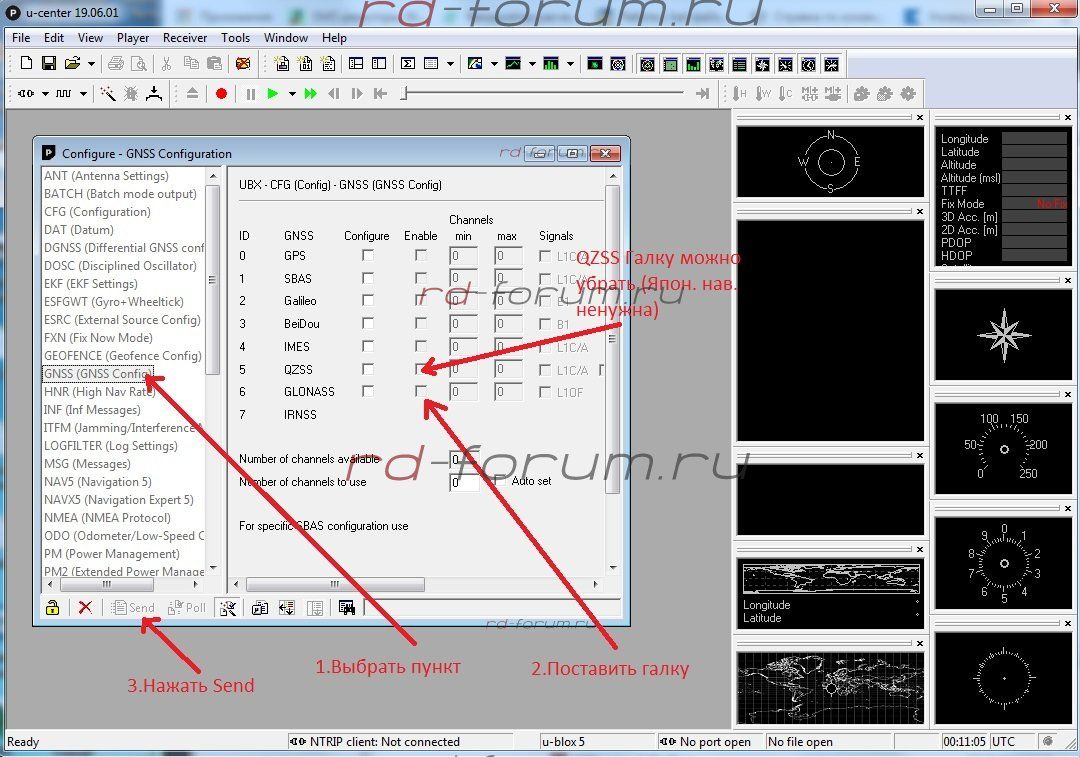Viewport: 1080px width, 757px height.
Task: Click the Step backward playback icon
Action: point(334,93)
